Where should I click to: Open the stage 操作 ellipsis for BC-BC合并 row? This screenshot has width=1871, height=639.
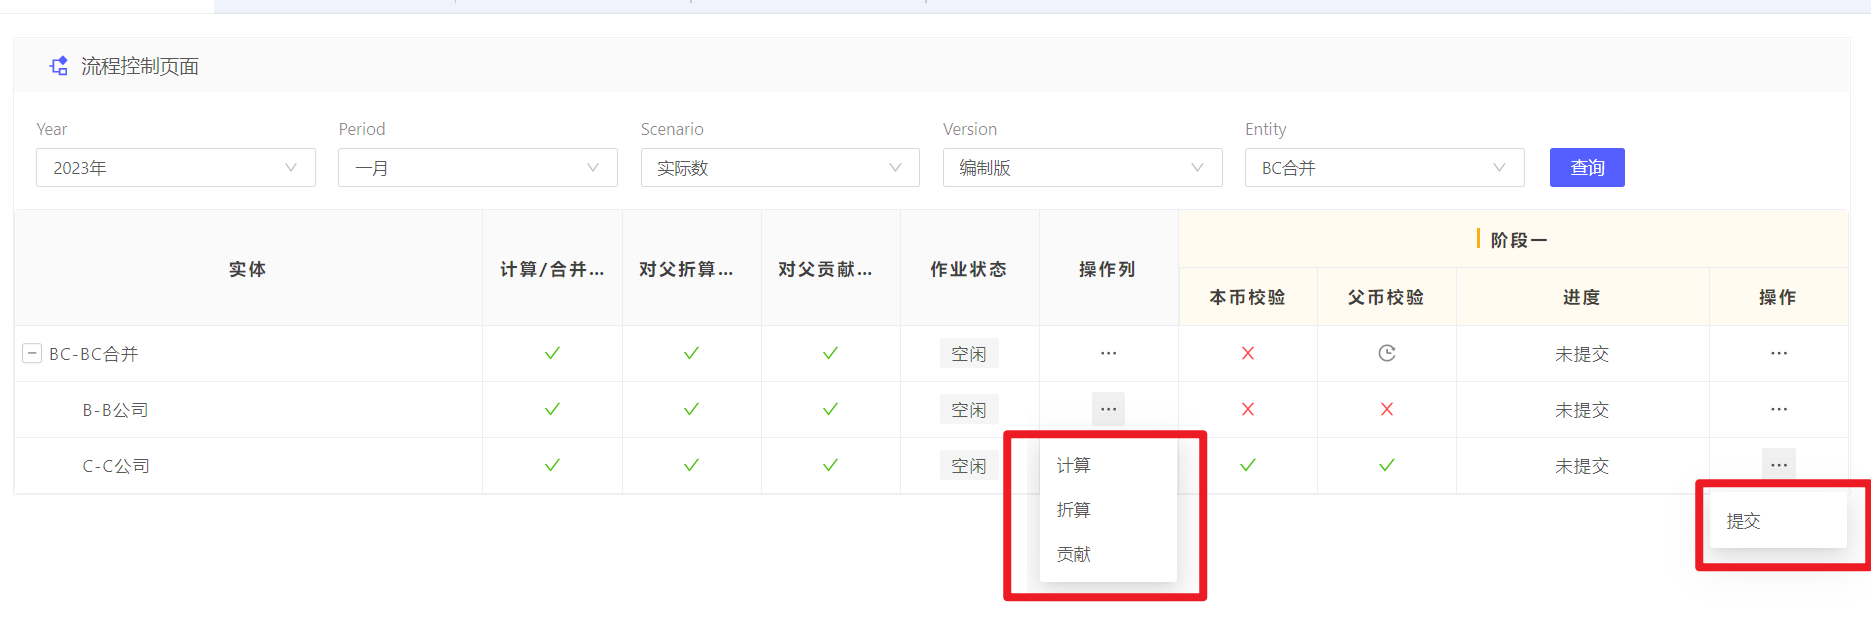click(x=1778, y=353)
